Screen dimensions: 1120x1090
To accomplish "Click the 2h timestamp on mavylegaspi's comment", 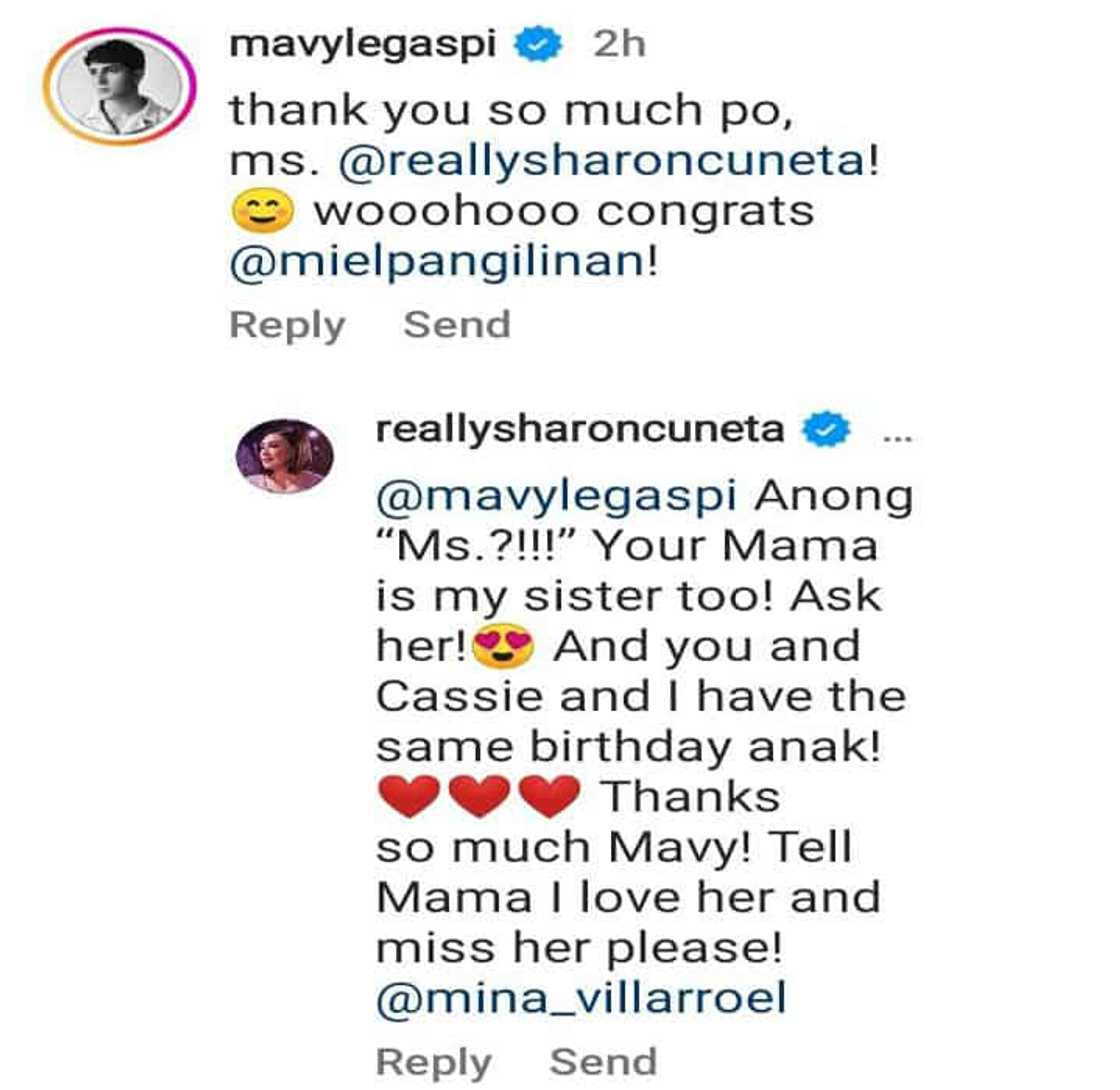I will (619, 44).
